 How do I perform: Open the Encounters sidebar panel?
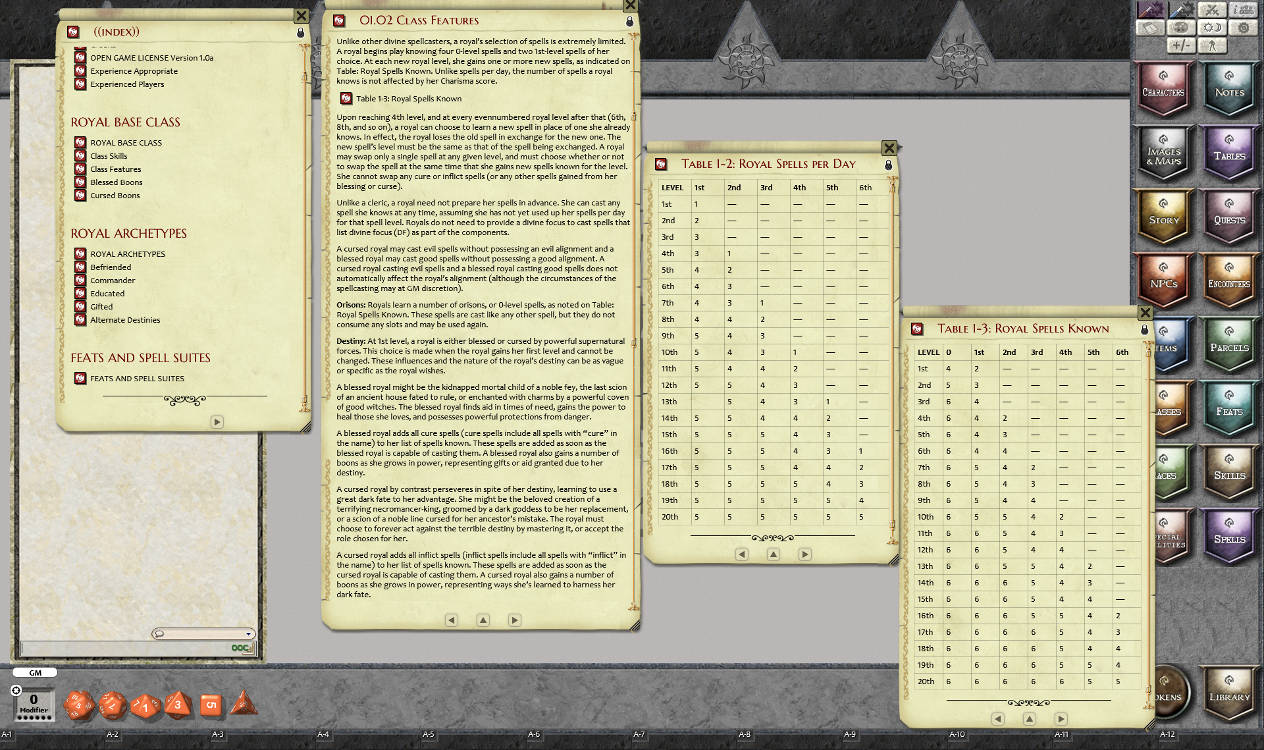click(x=1228, y=280)
